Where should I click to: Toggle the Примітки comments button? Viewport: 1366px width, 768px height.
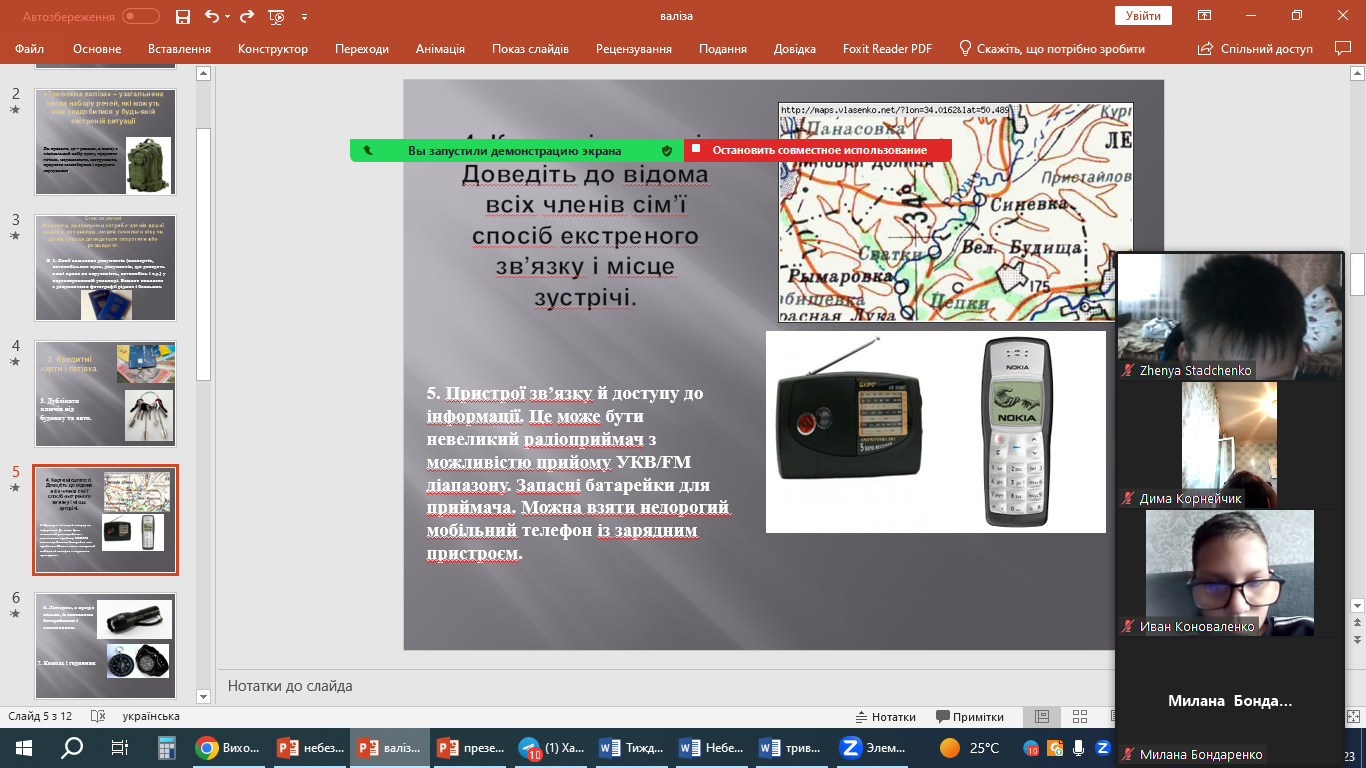tap(970, 717)
